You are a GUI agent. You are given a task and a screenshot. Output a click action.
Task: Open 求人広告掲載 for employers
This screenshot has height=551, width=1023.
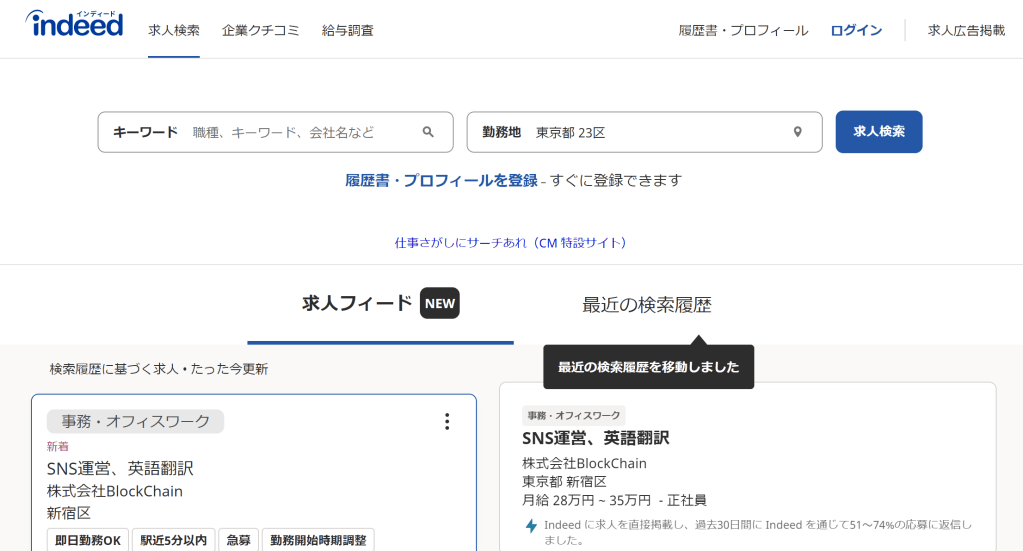tap(966, 30)
